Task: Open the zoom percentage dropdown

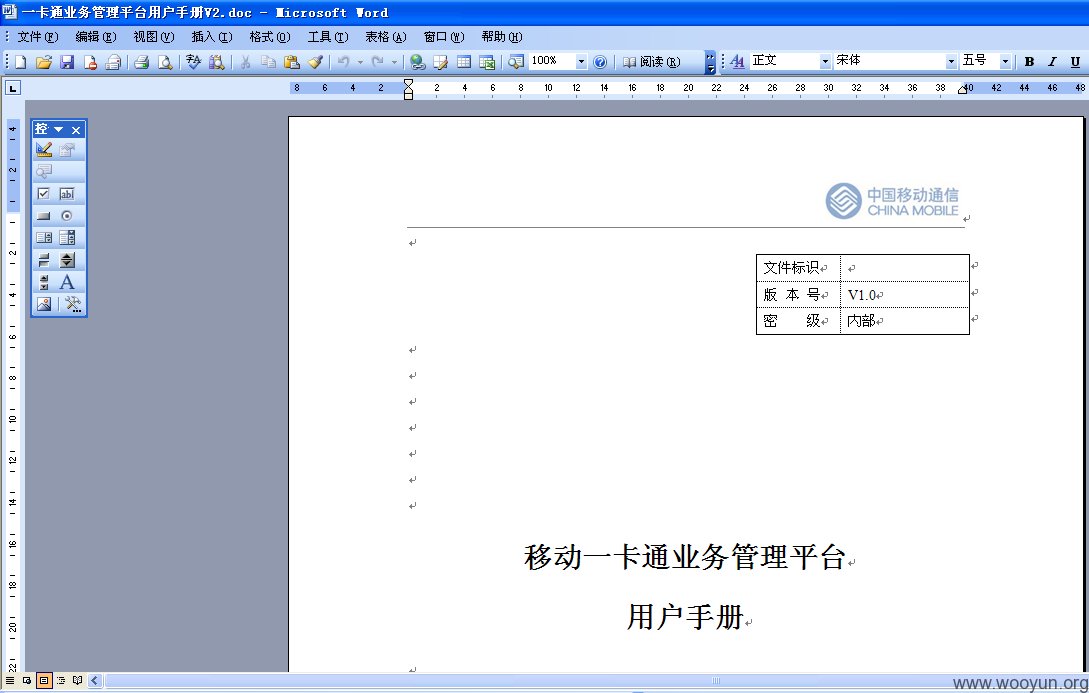Action: click(x=581, y=62)
